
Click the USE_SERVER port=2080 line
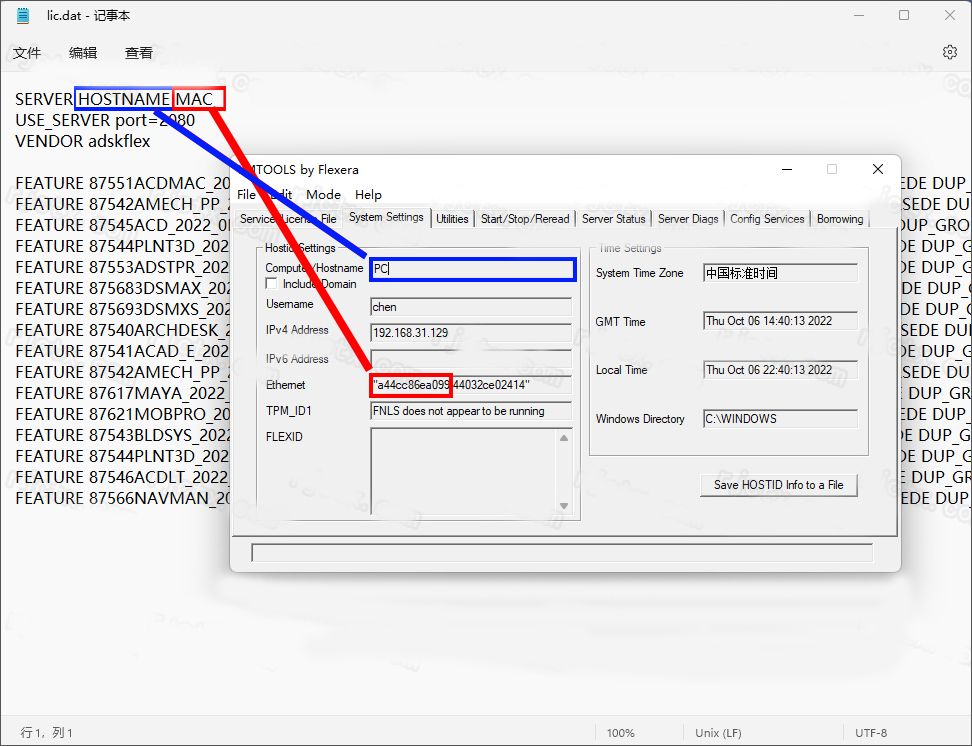pos(105,120)
